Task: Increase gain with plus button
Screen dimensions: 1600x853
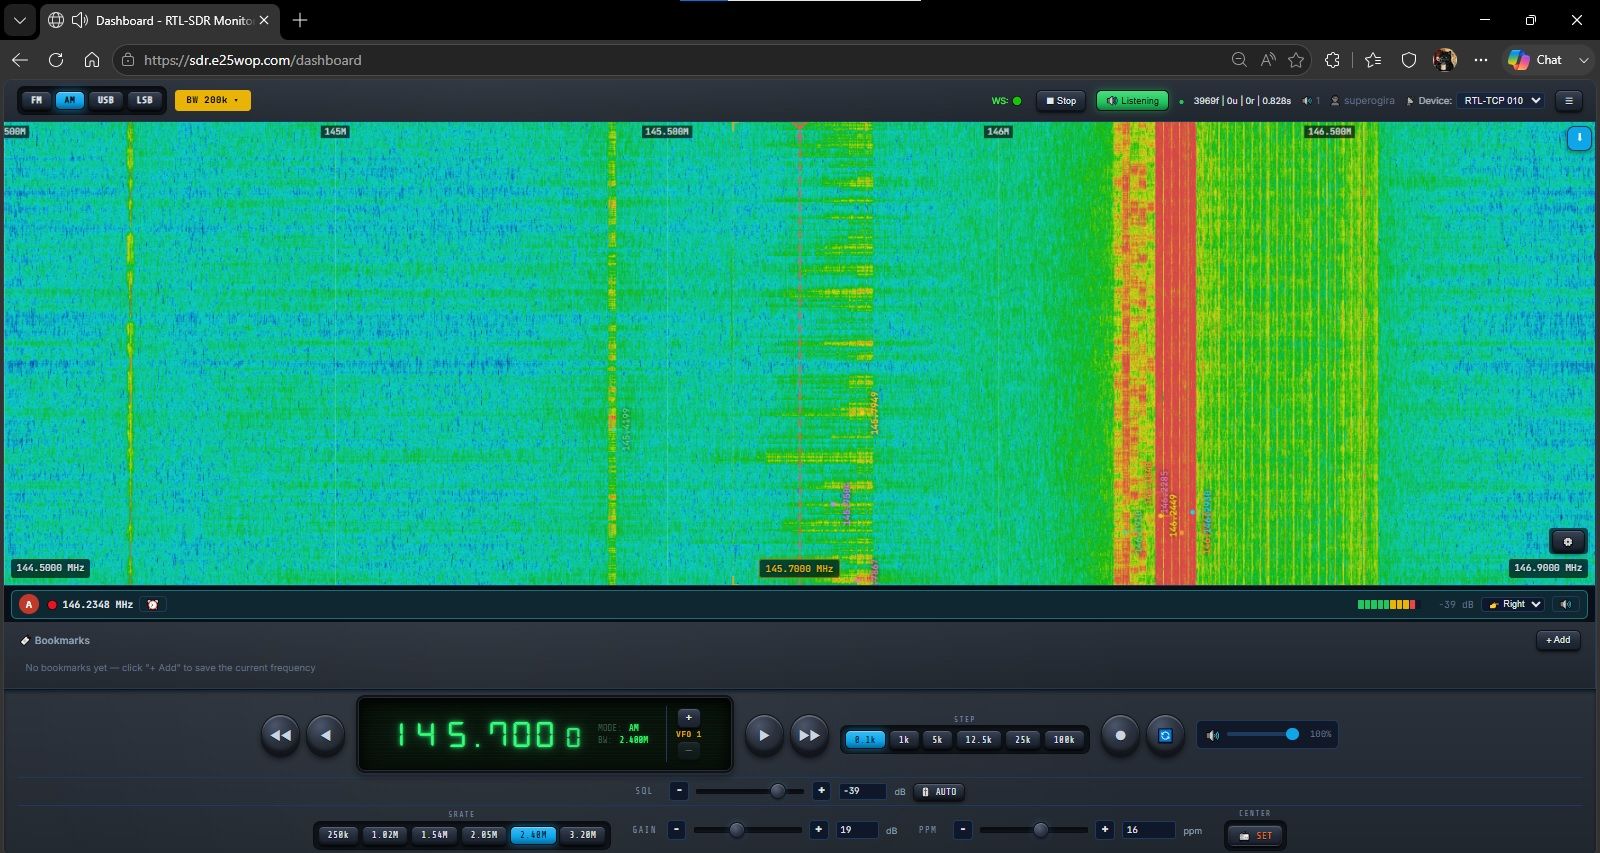Action: [x=818, y=829]
